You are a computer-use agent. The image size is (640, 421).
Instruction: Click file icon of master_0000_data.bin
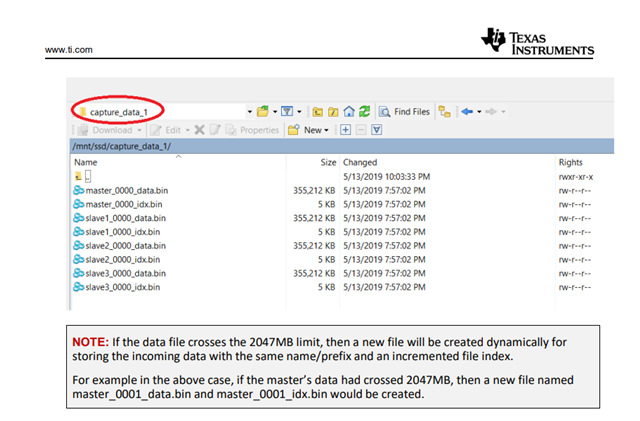tap(78, 190)
